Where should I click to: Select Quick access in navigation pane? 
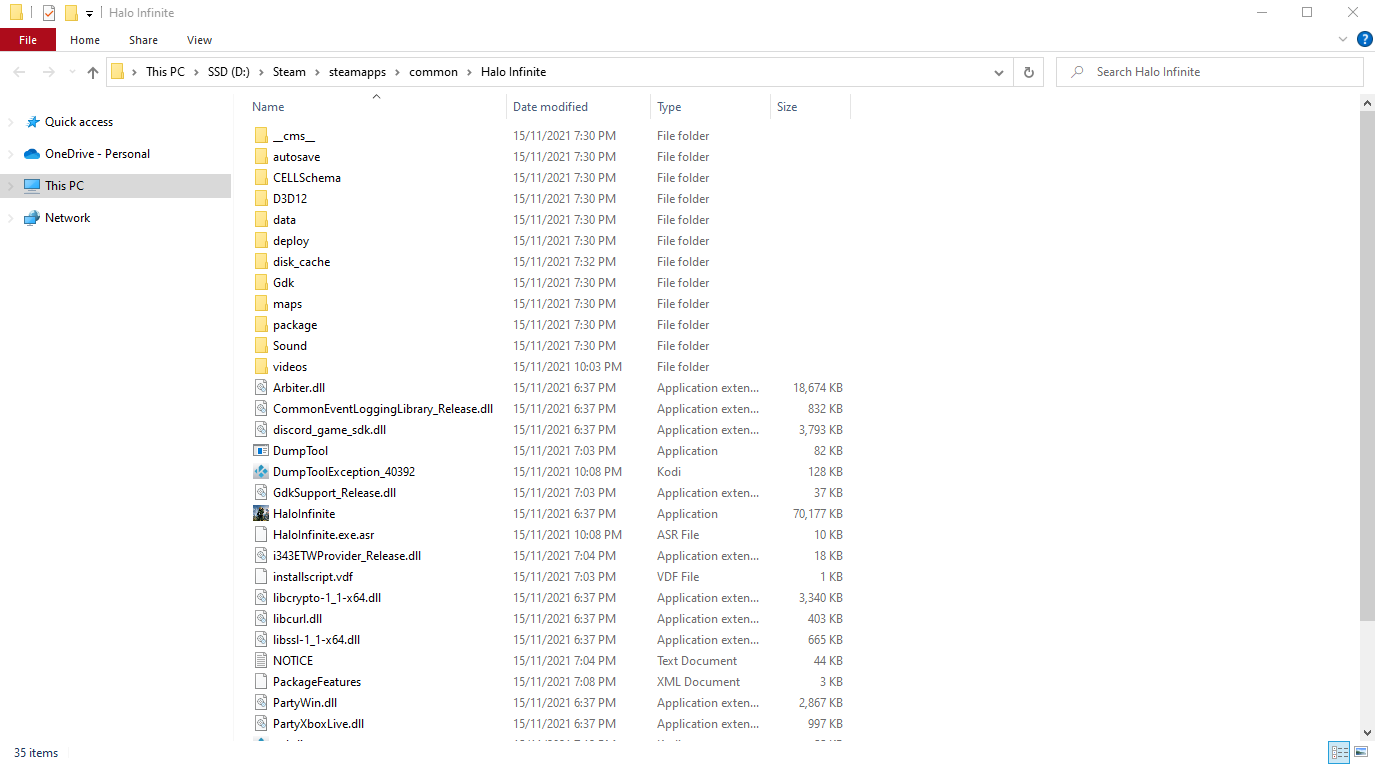pyautogui.click(x=79, y=122)
